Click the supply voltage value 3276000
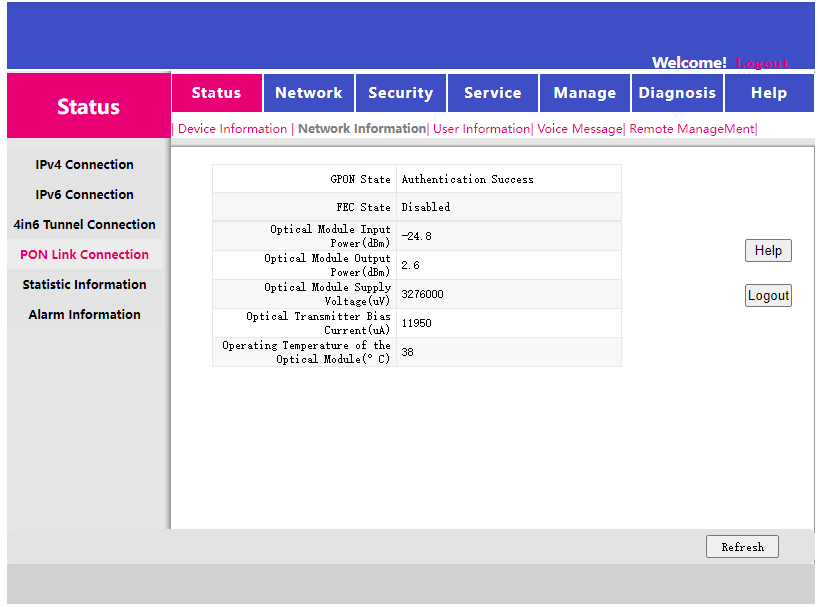 point(422,294)
